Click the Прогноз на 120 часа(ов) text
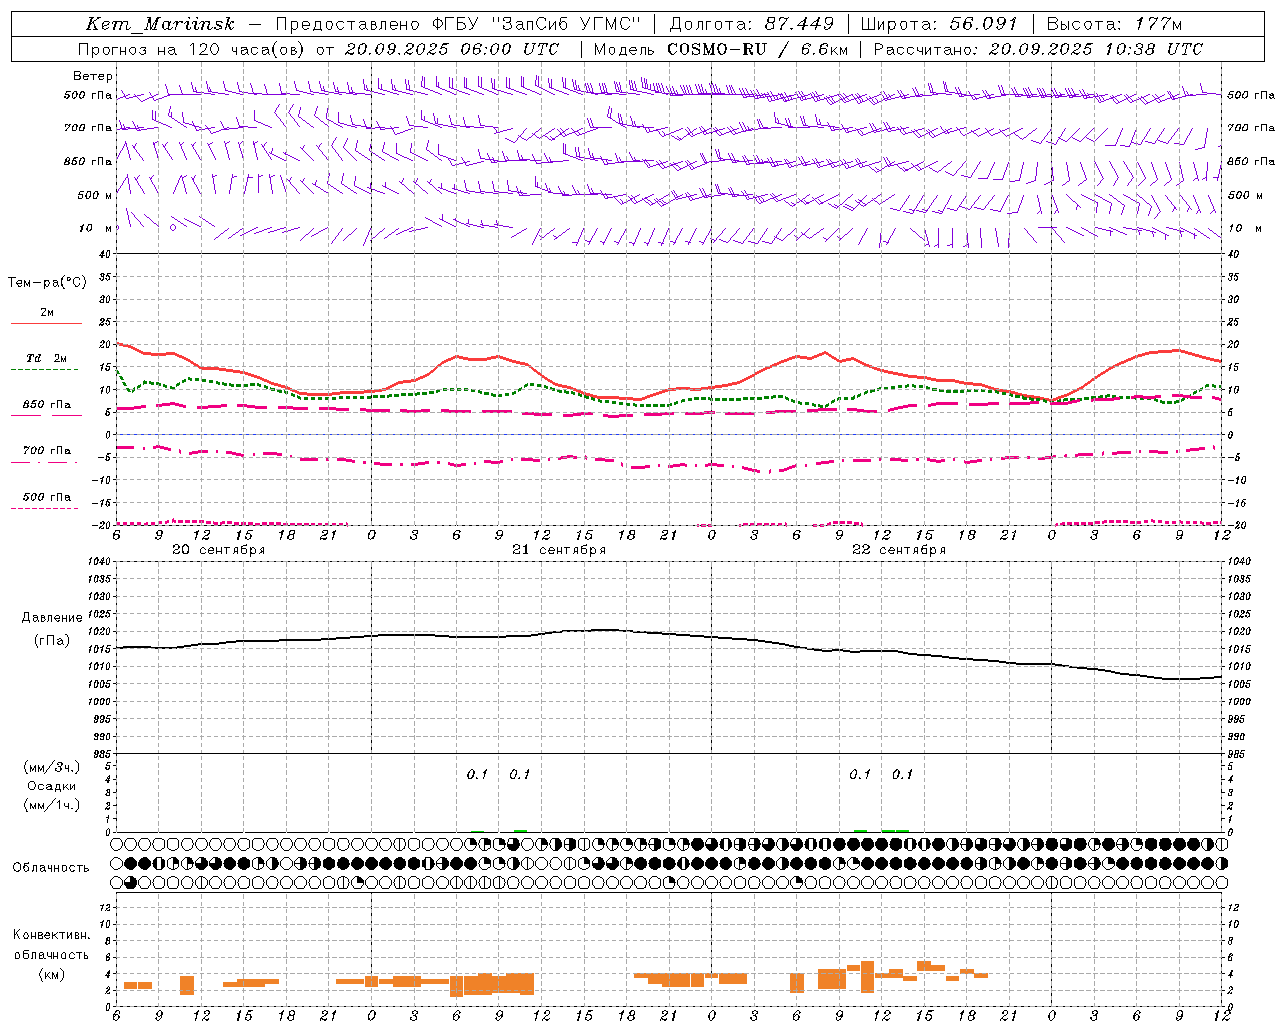Screen dimensions: 1280x1024 click(193, 49)
